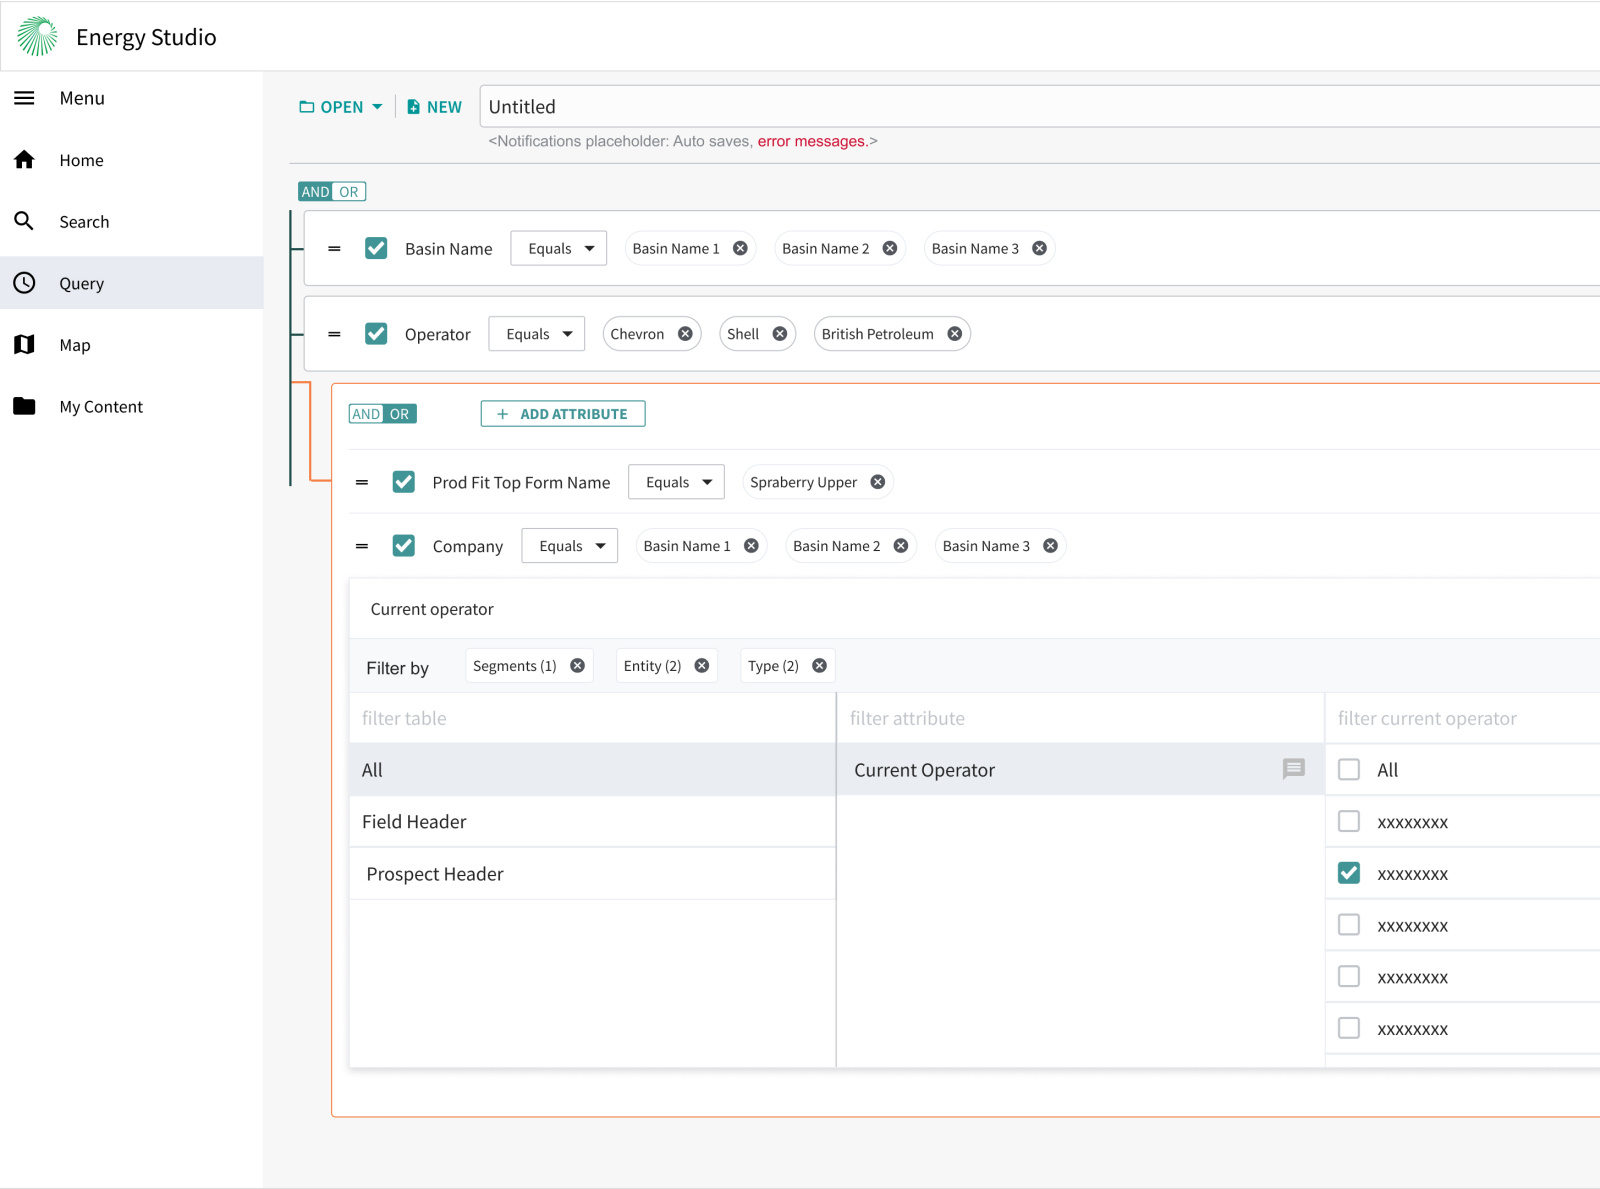Click the Home house icon
Viewport: 1600px width, 1189px height.
tap(24, 160)
